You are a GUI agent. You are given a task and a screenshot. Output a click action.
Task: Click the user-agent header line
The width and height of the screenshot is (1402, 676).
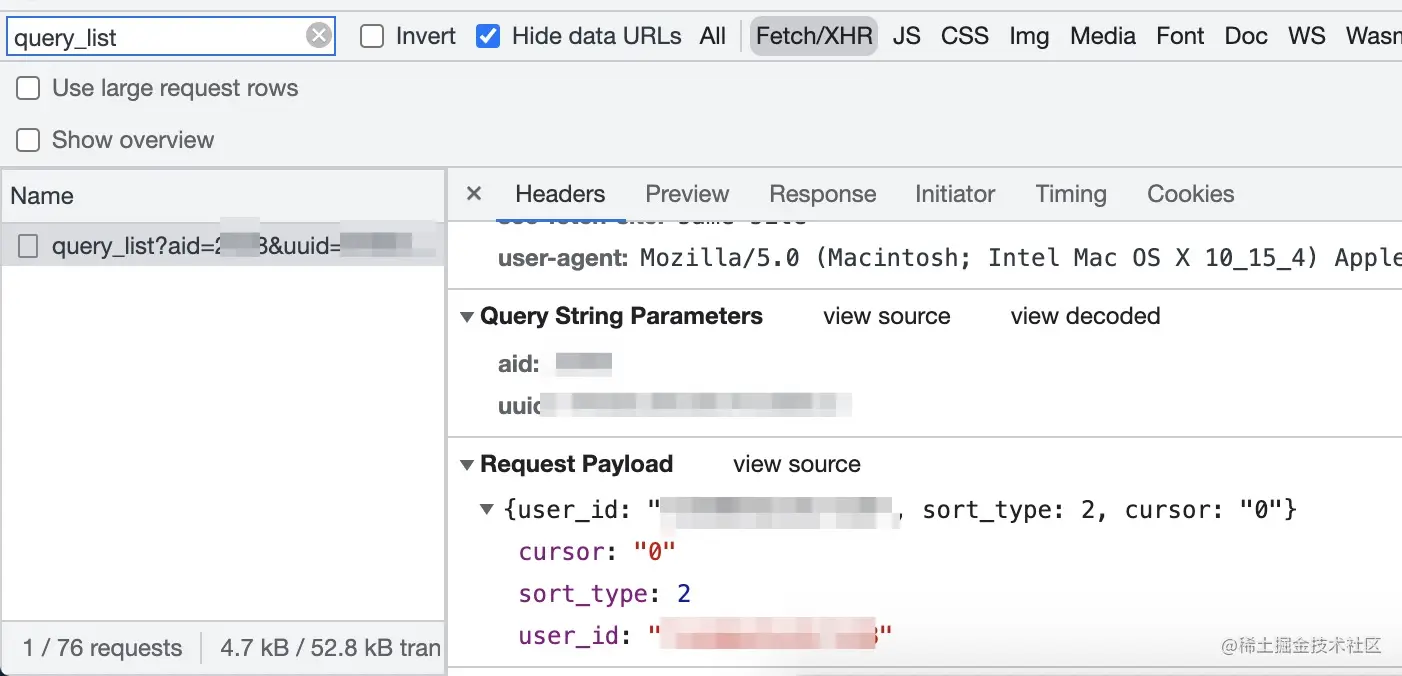pos(948,258)
